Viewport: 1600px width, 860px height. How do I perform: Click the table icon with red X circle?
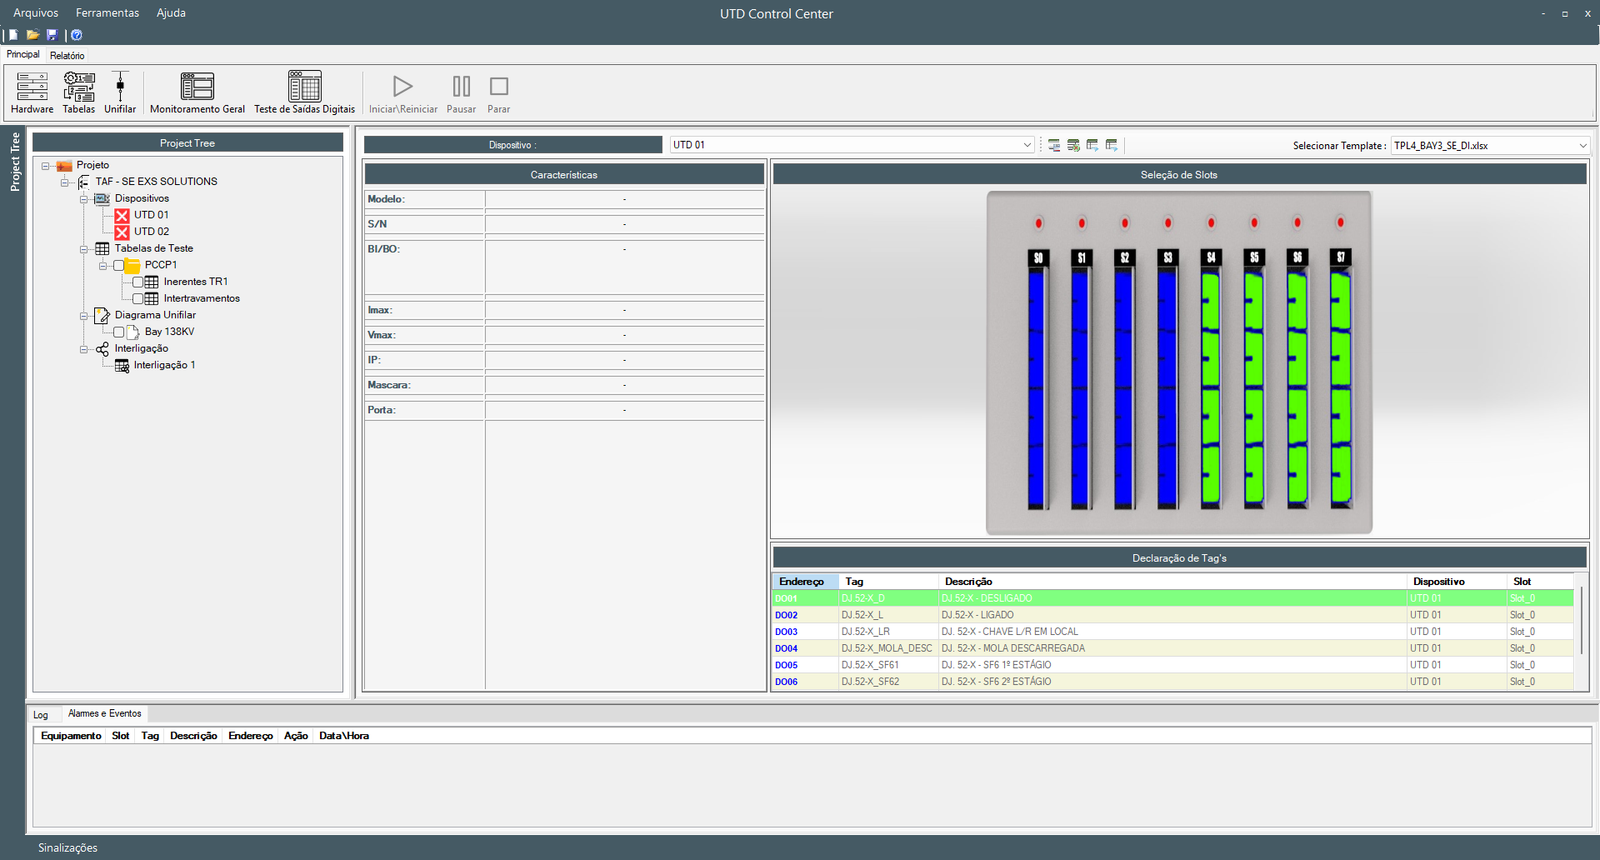coord(1073,145)
